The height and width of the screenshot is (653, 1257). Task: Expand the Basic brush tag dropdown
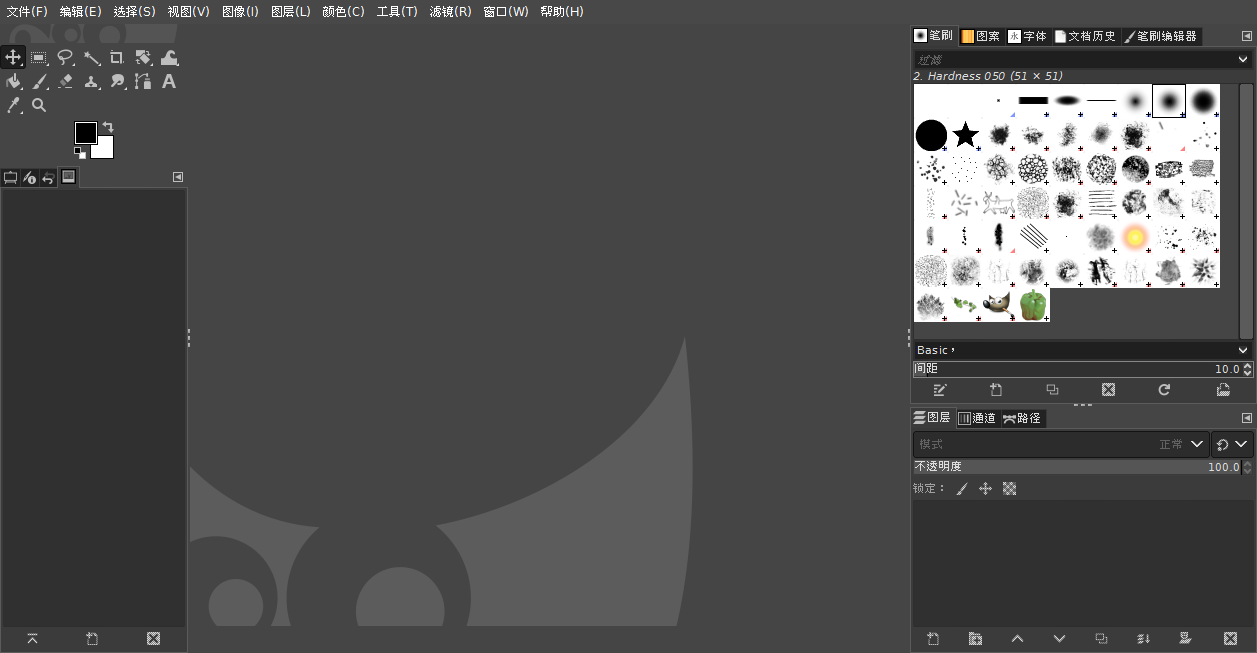coord(1243,350)
